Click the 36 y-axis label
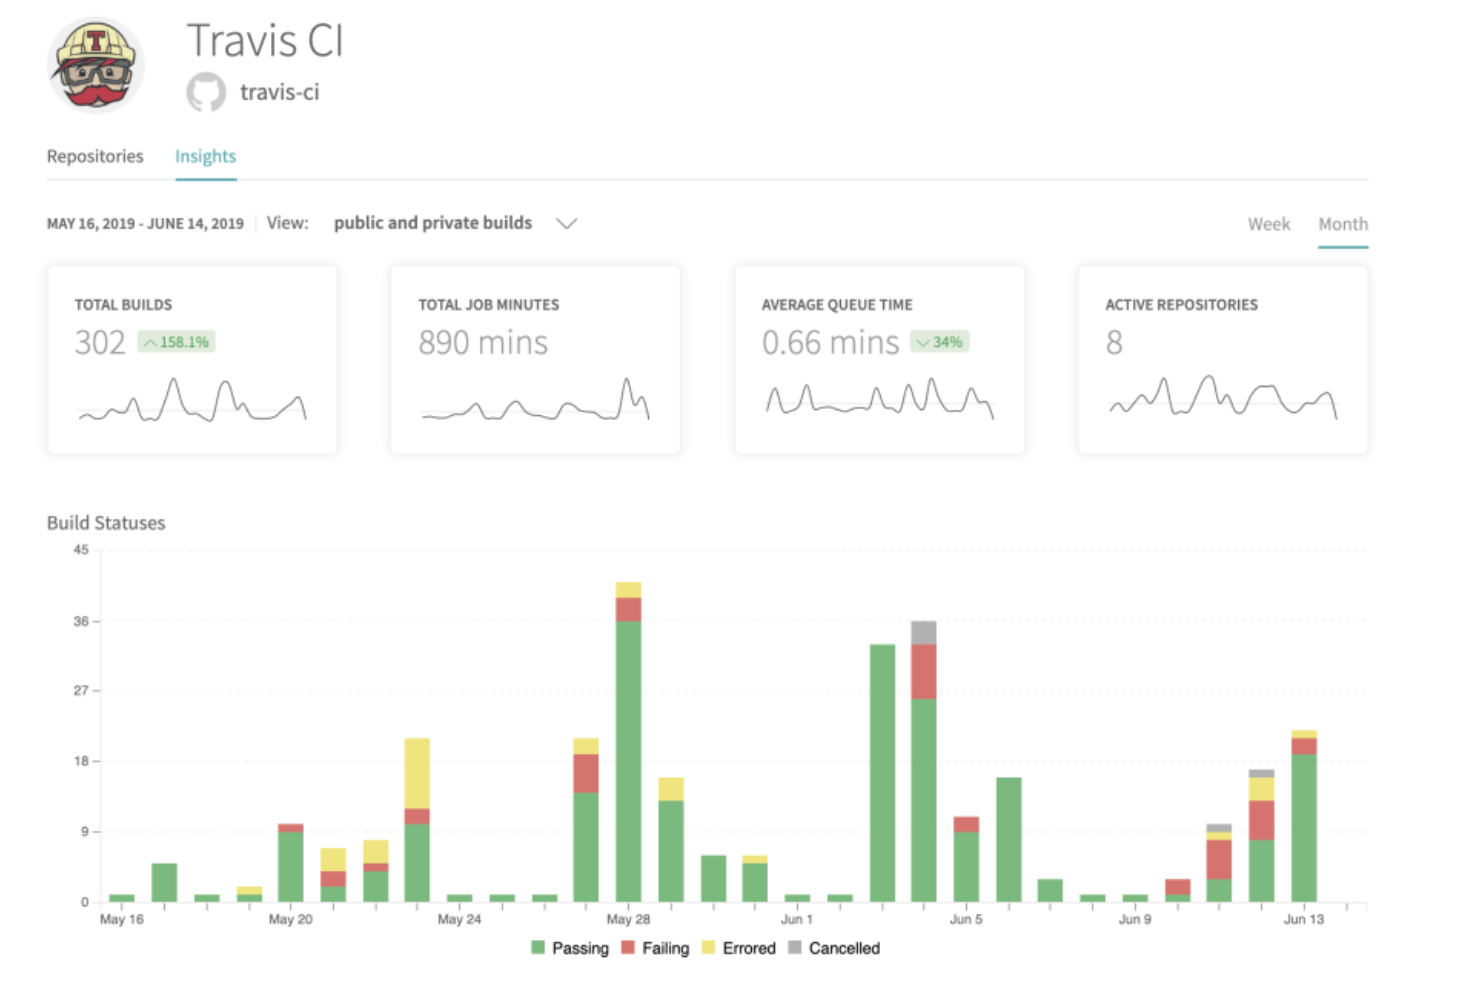The height and width of the screenshot is (987, 1480). (81, 621)
